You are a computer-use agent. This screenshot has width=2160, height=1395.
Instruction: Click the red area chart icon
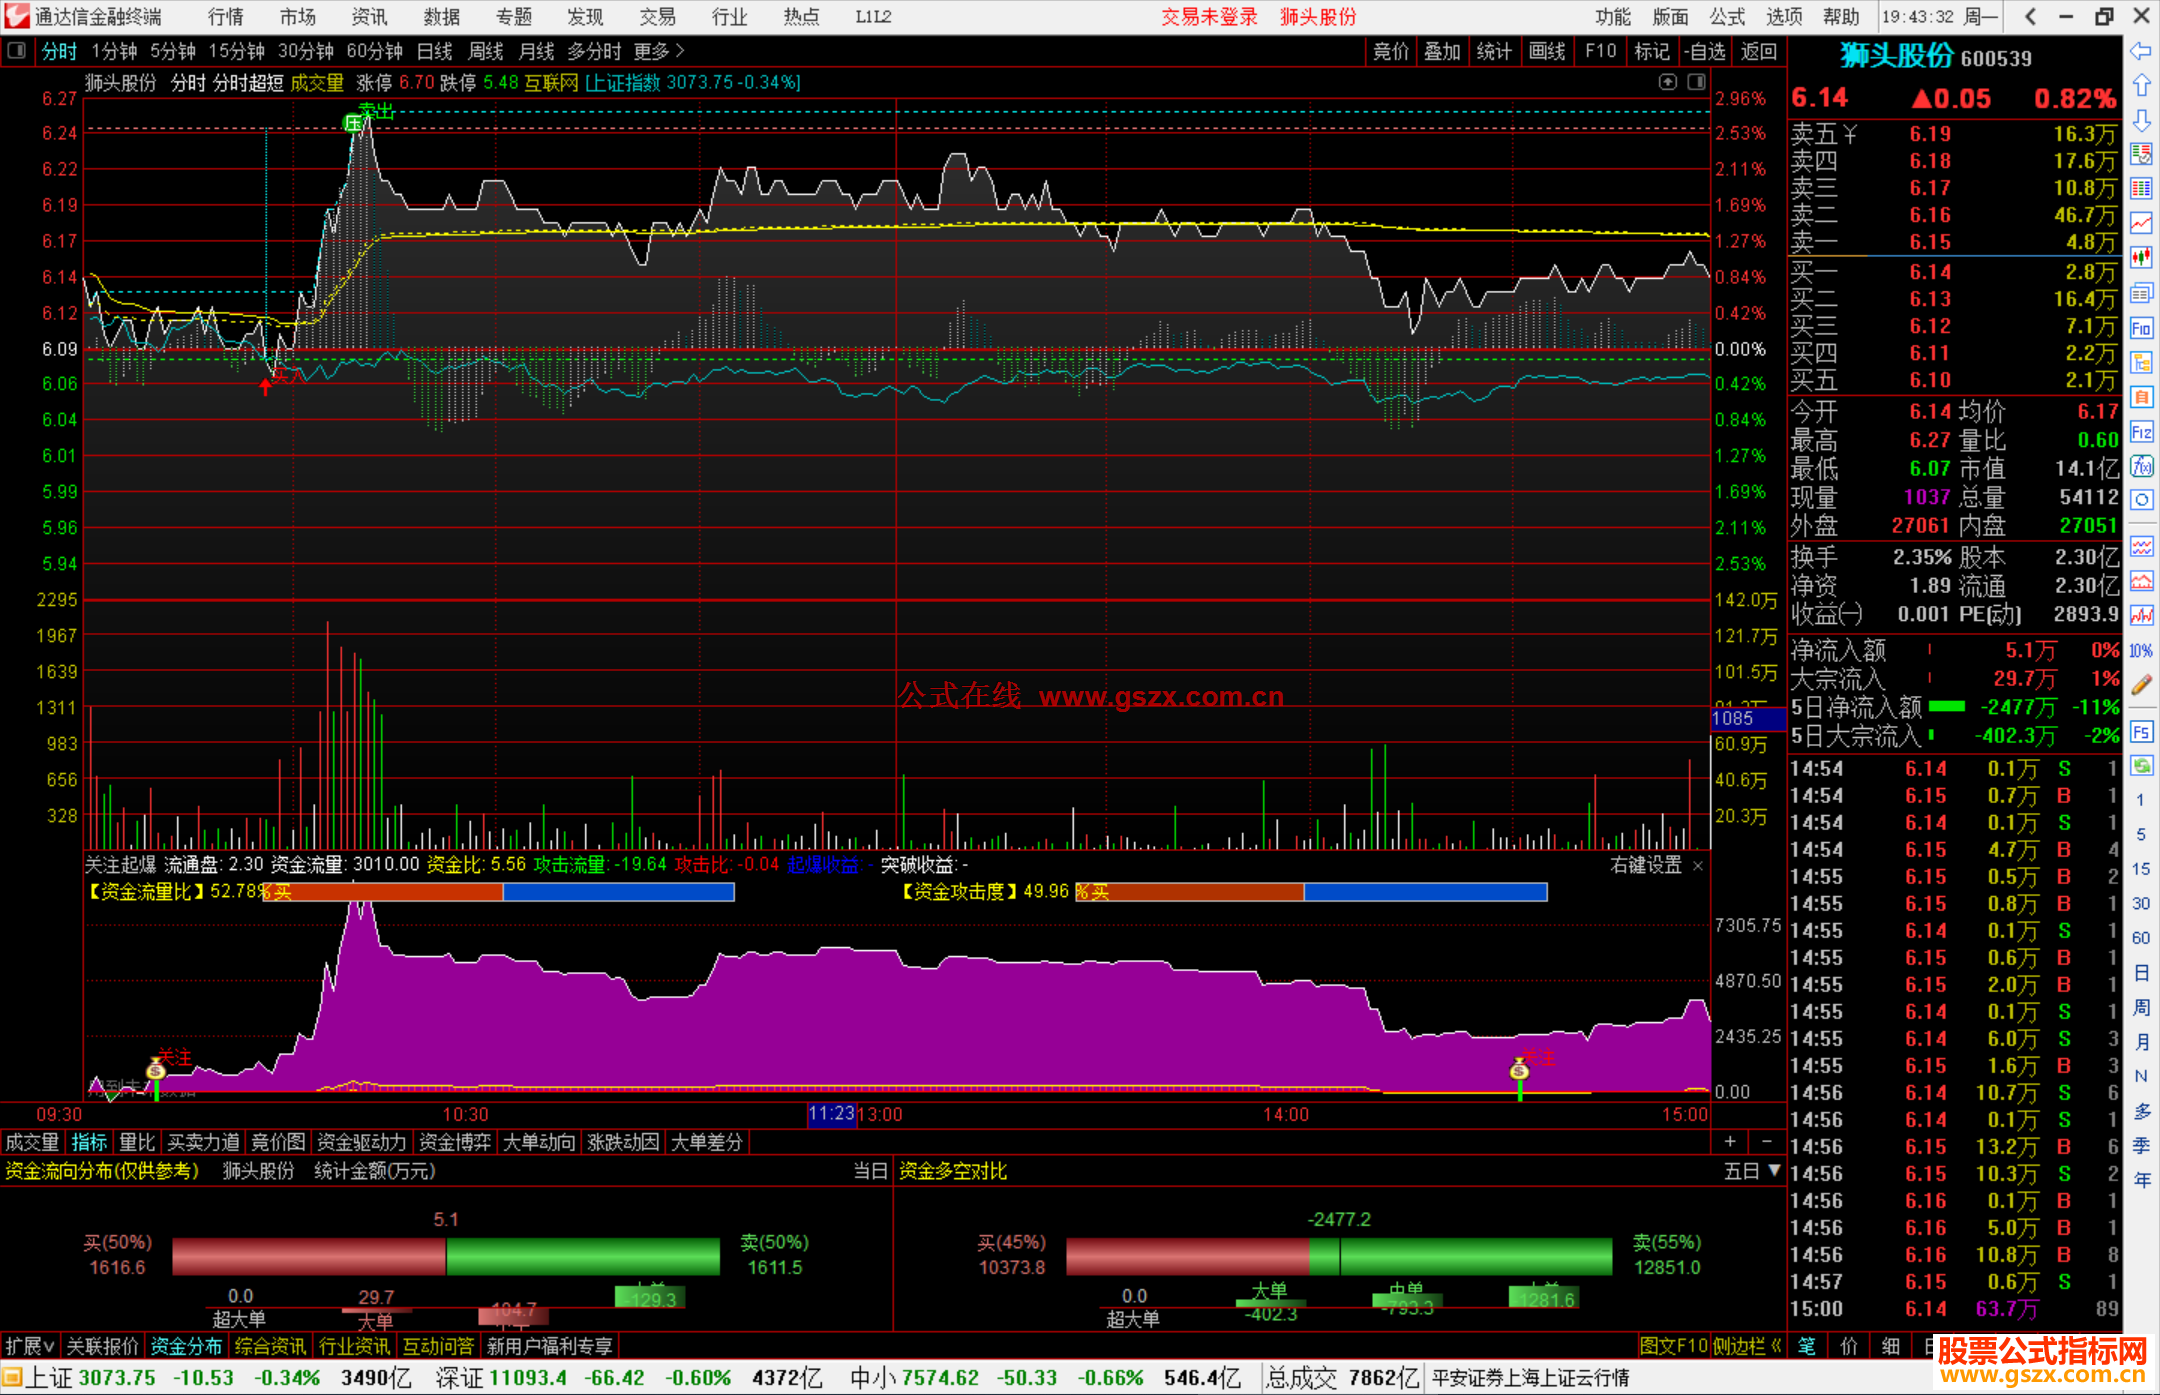(2141, 581)
